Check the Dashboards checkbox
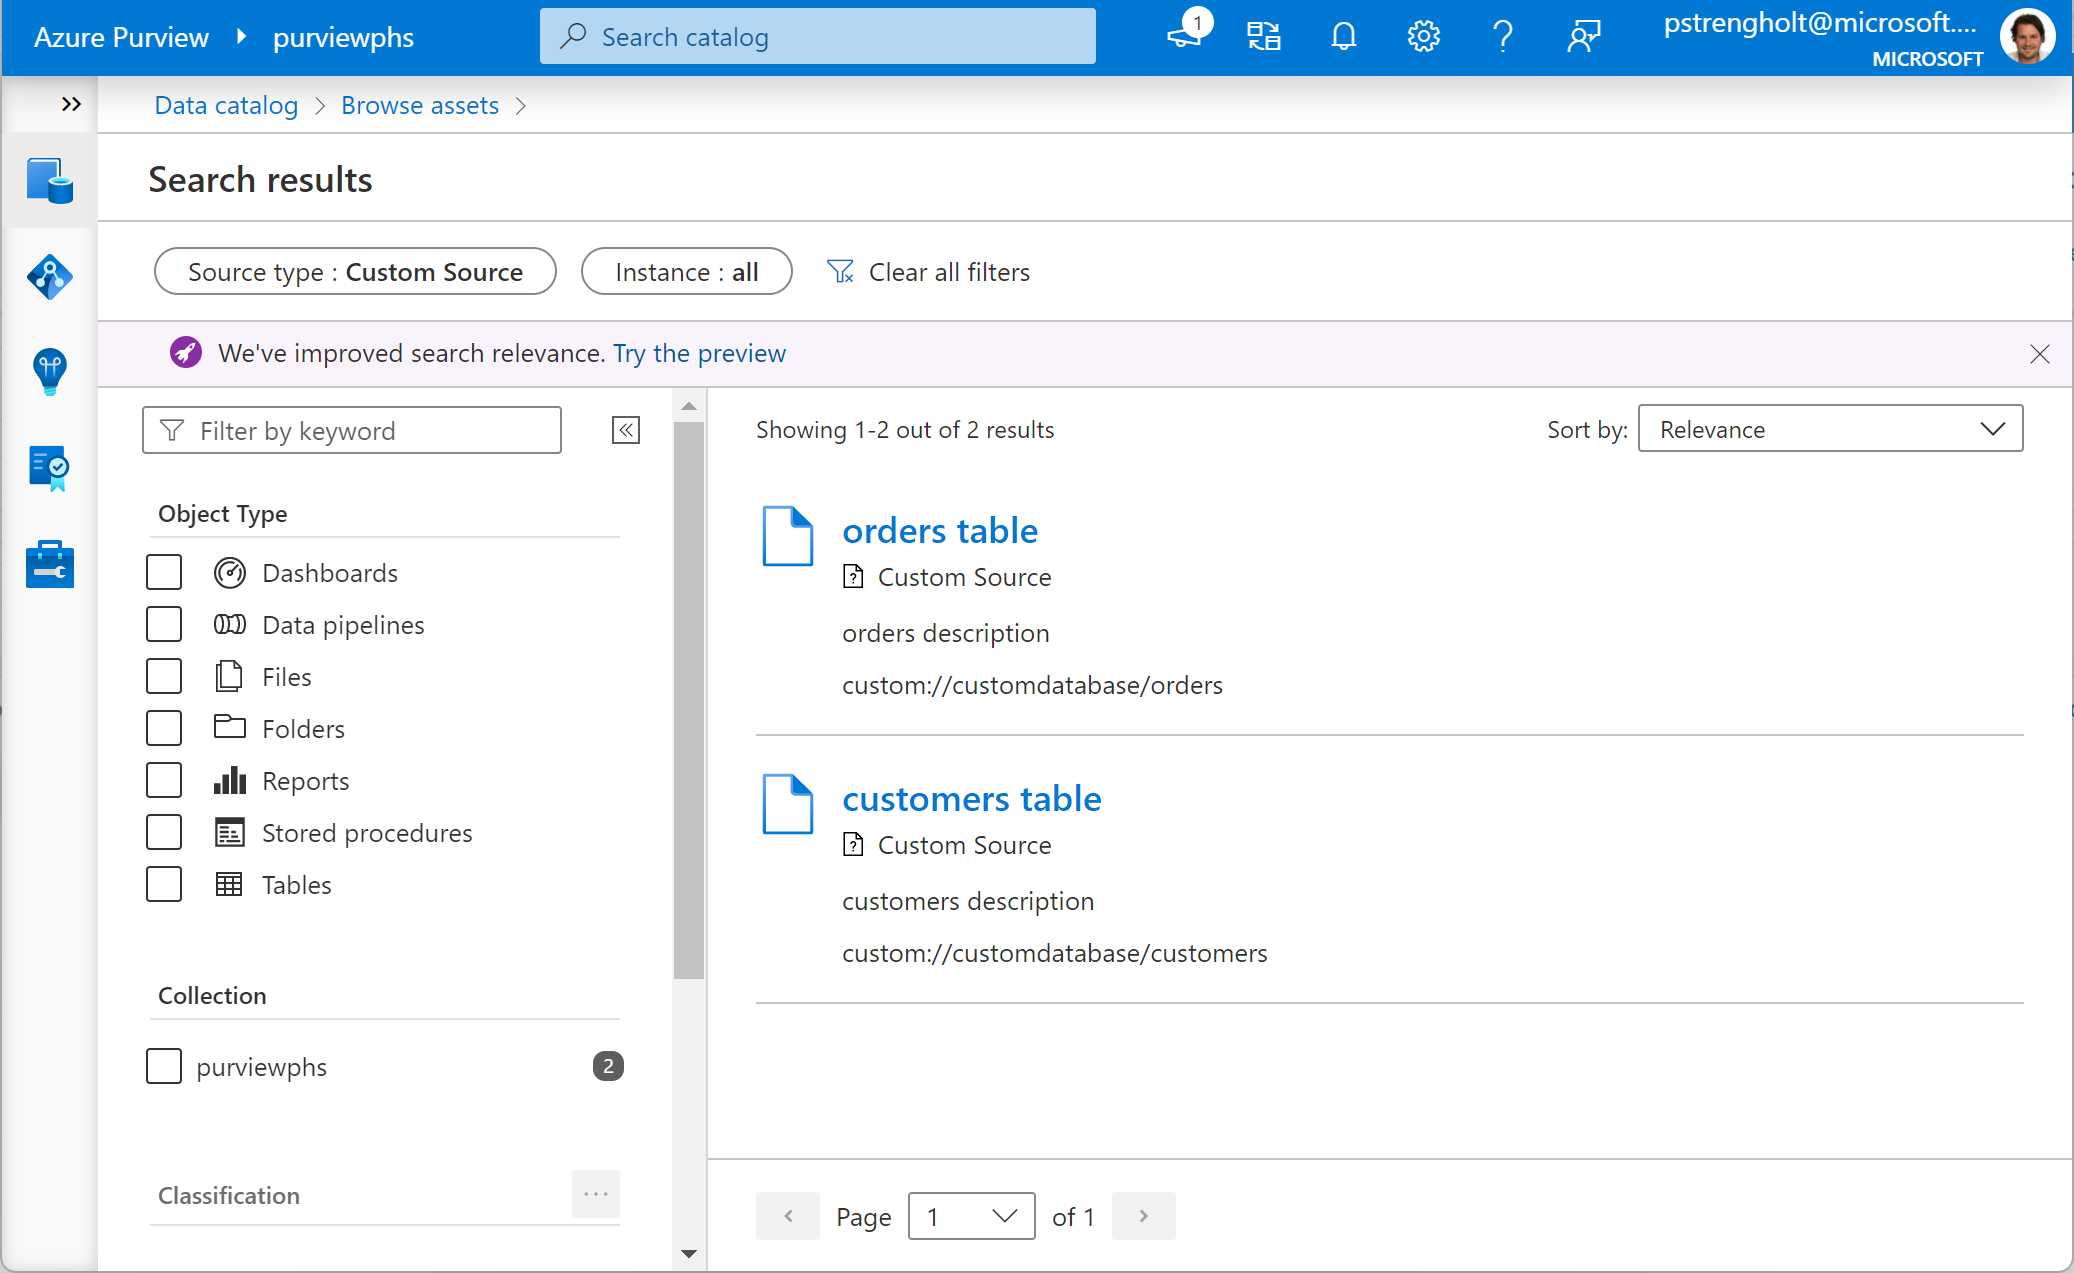 [x=164, y=573]
